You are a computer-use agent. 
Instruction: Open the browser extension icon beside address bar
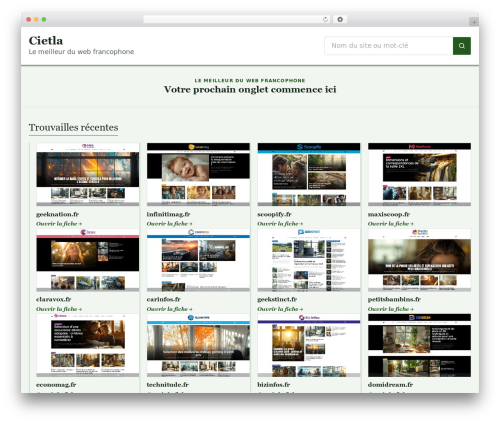click(340, 19)
